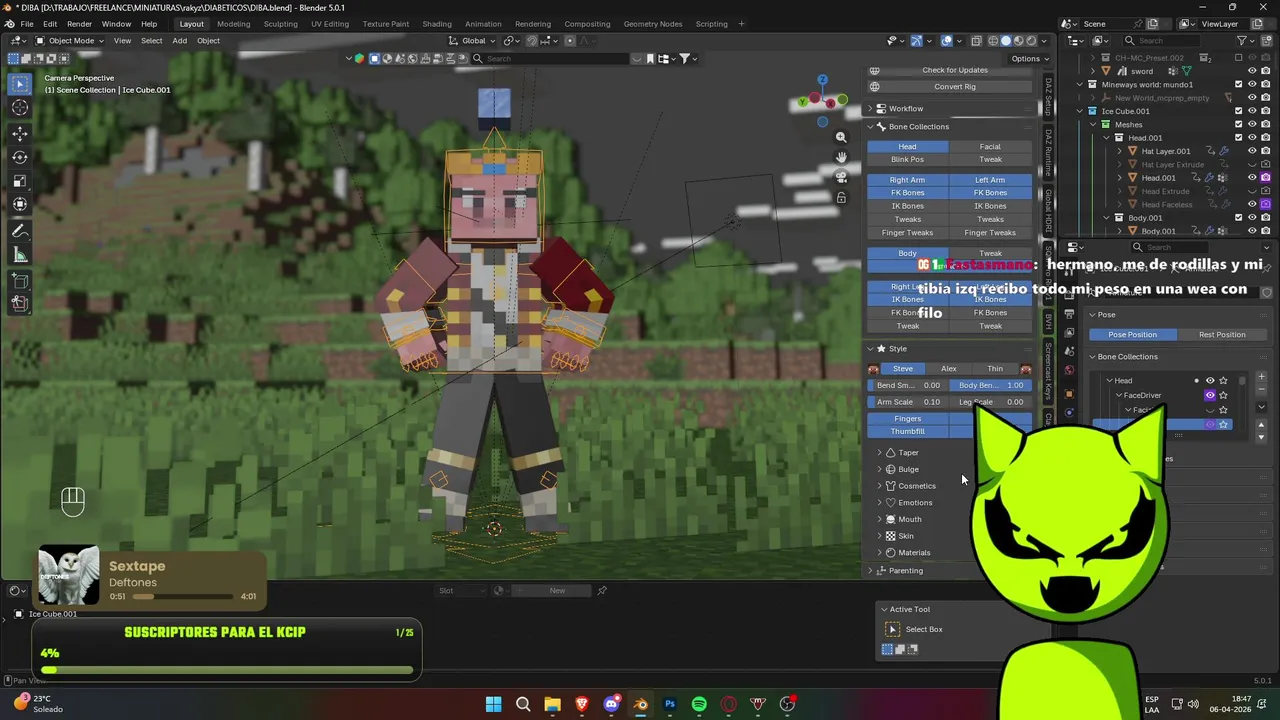Switch to rendered viewport shading
The height and width of the screenshot is (720, 1280).
tap(1031, 41)
